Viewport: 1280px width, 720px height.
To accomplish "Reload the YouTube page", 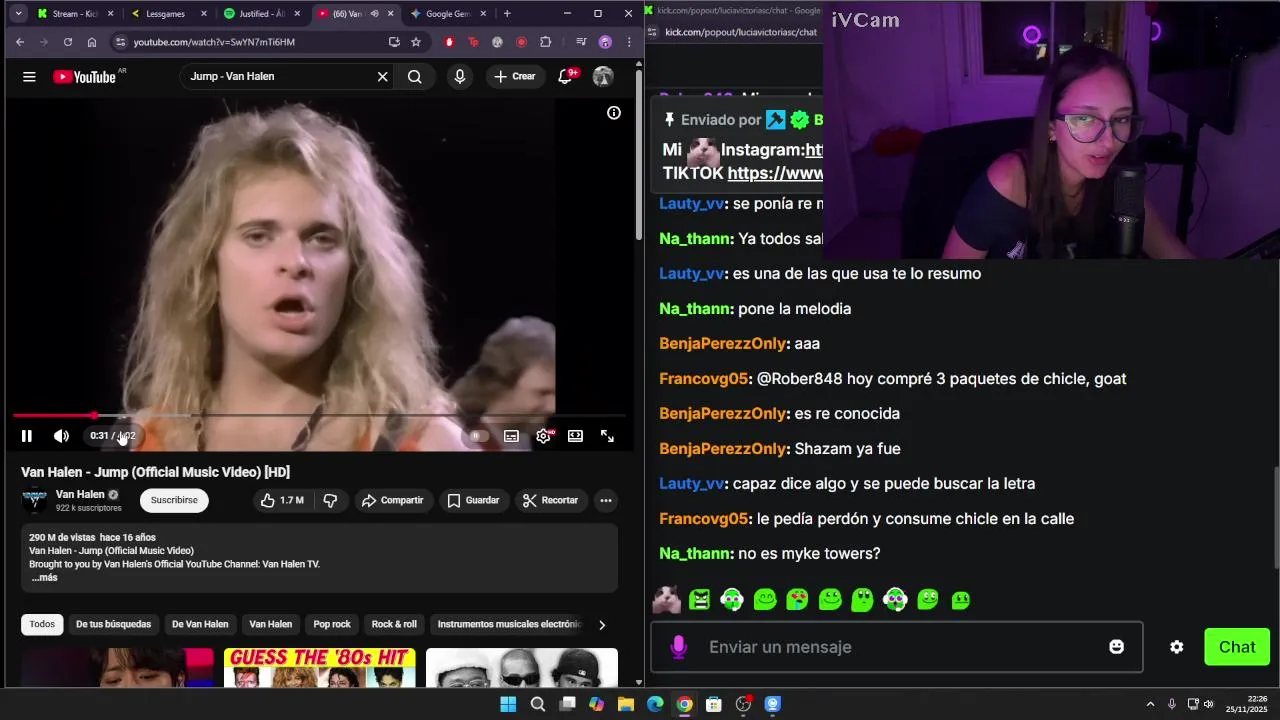I will (67, 42).
